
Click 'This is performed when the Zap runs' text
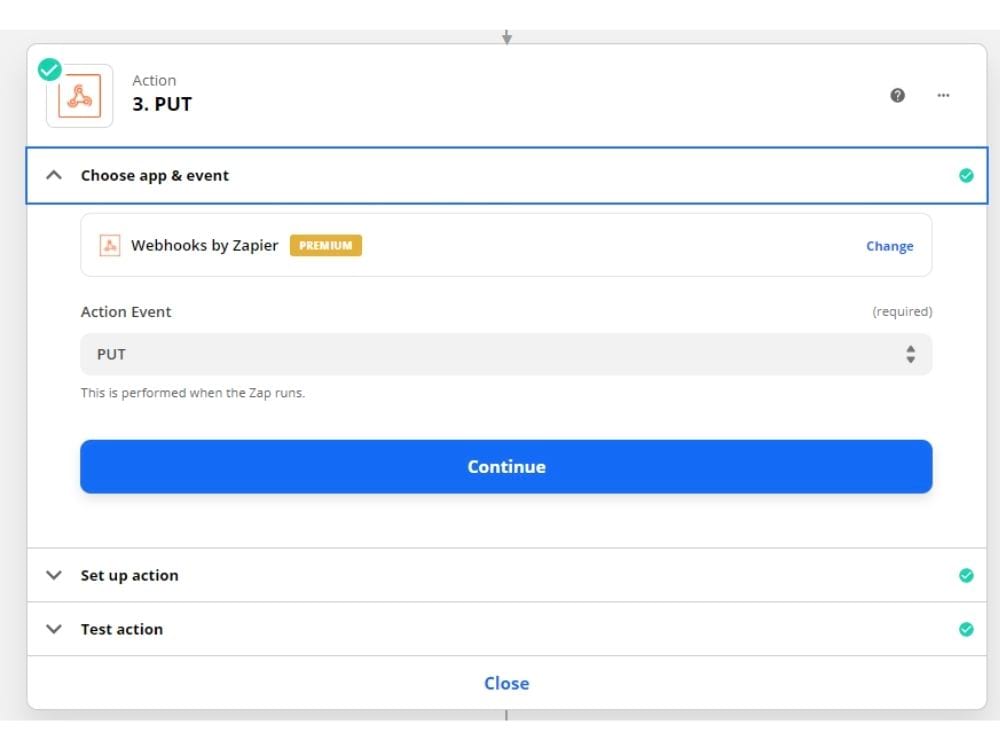193,393
